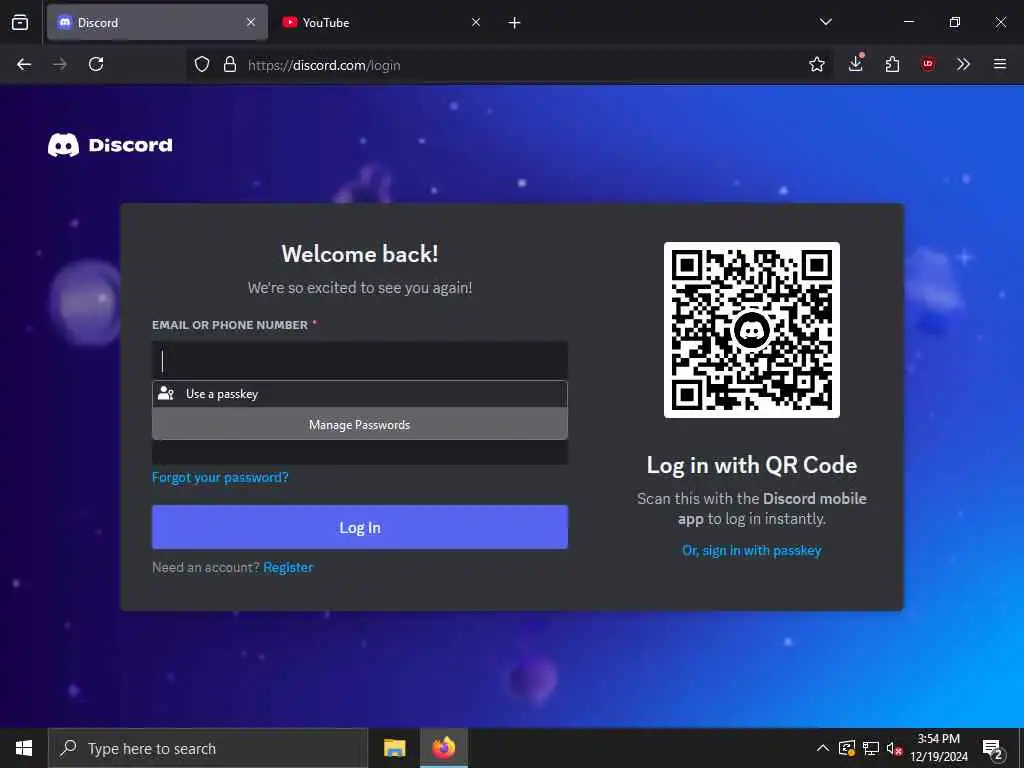
Task: Click the Discord logo
Action: click(110, 145)
